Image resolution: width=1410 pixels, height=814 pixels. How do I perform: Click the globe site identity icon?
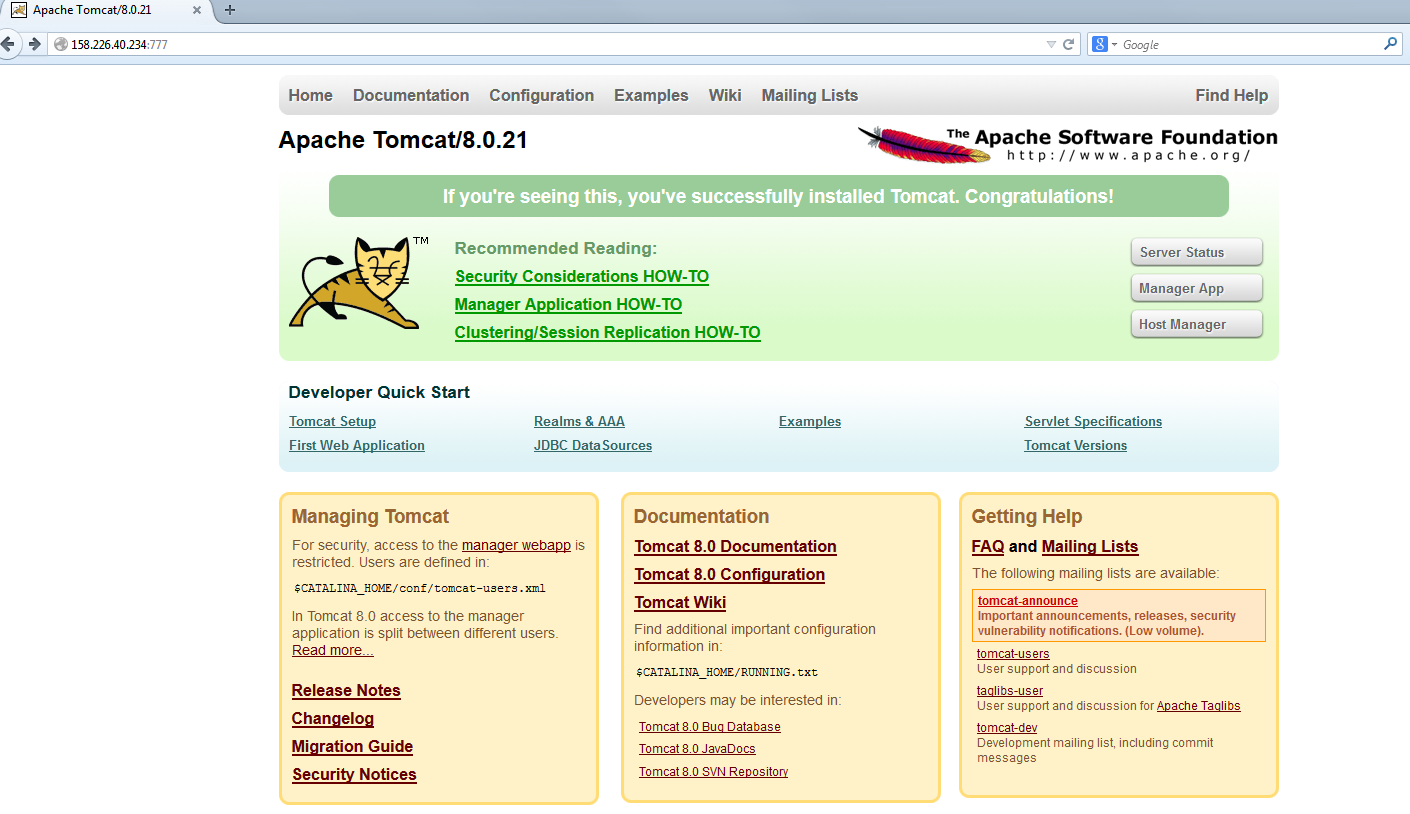[61, 44]
